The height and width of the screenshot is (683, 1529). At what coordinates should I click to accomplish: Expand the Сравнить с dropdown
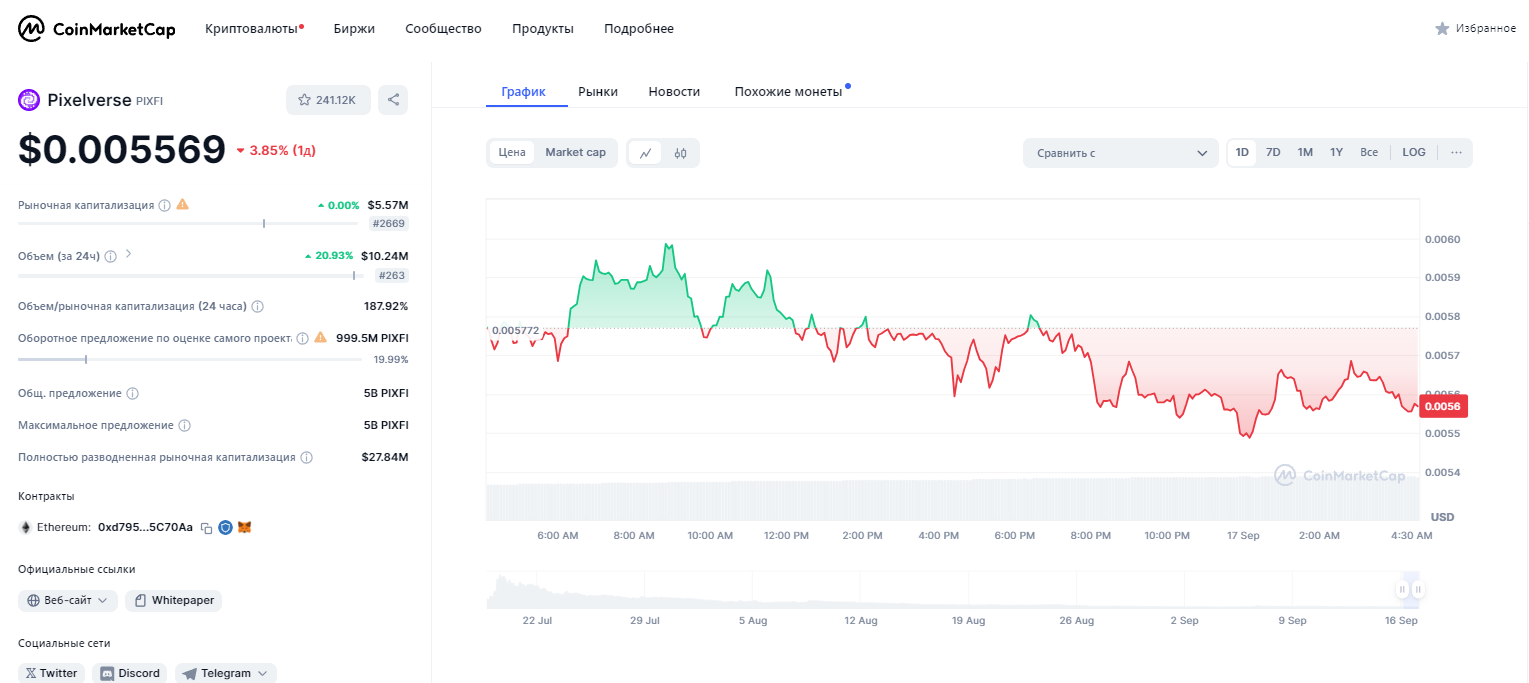(x=1120, y=153)
